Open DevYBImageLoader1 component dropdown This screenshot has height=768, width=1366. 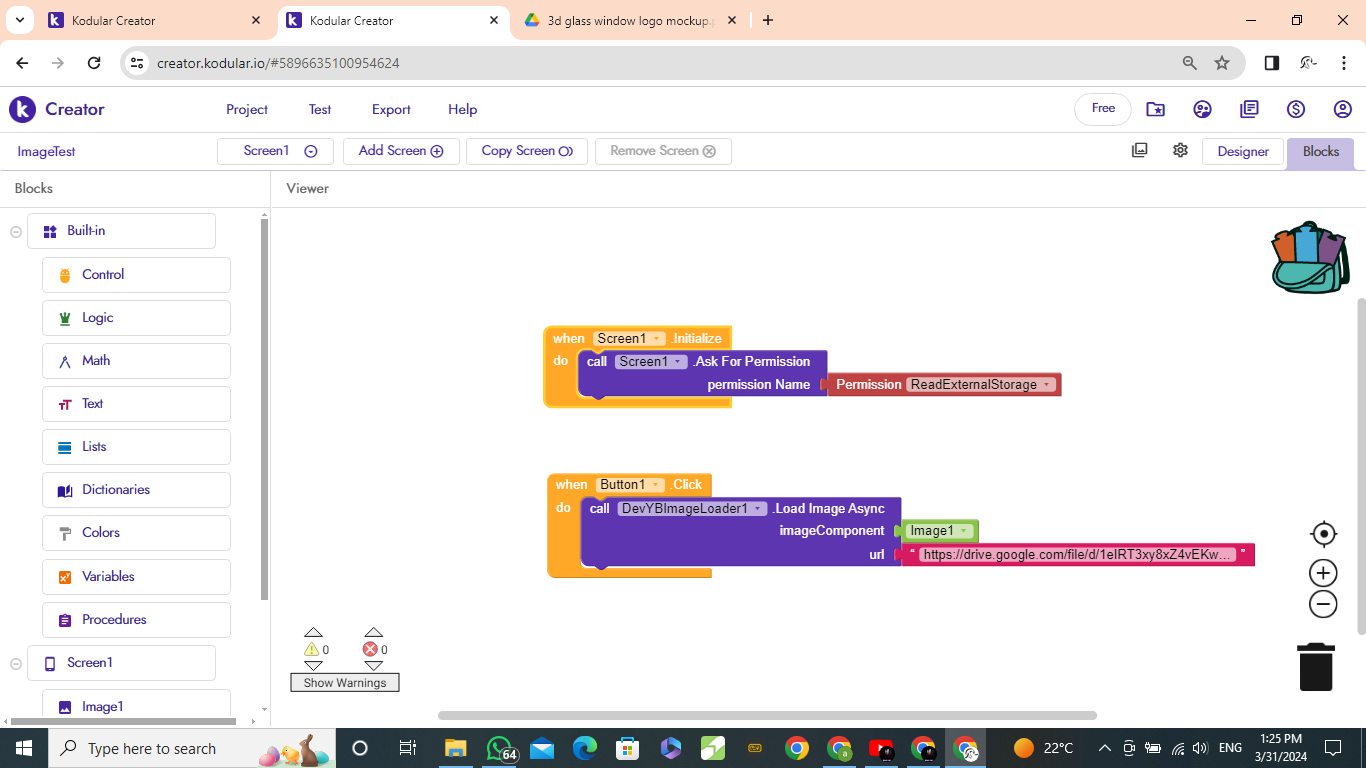pos(692,509)
